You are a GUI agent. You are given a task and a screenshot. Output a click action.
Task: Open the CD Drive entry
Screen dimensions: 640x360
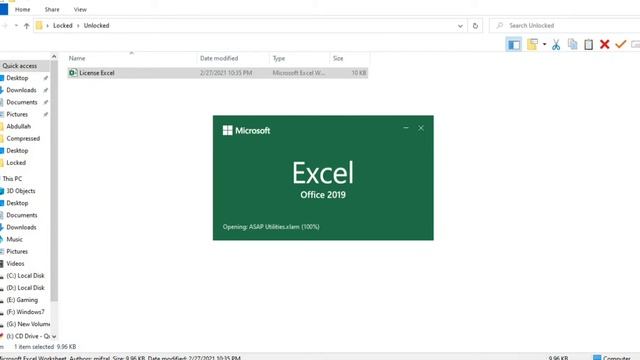tap(28, 336)
